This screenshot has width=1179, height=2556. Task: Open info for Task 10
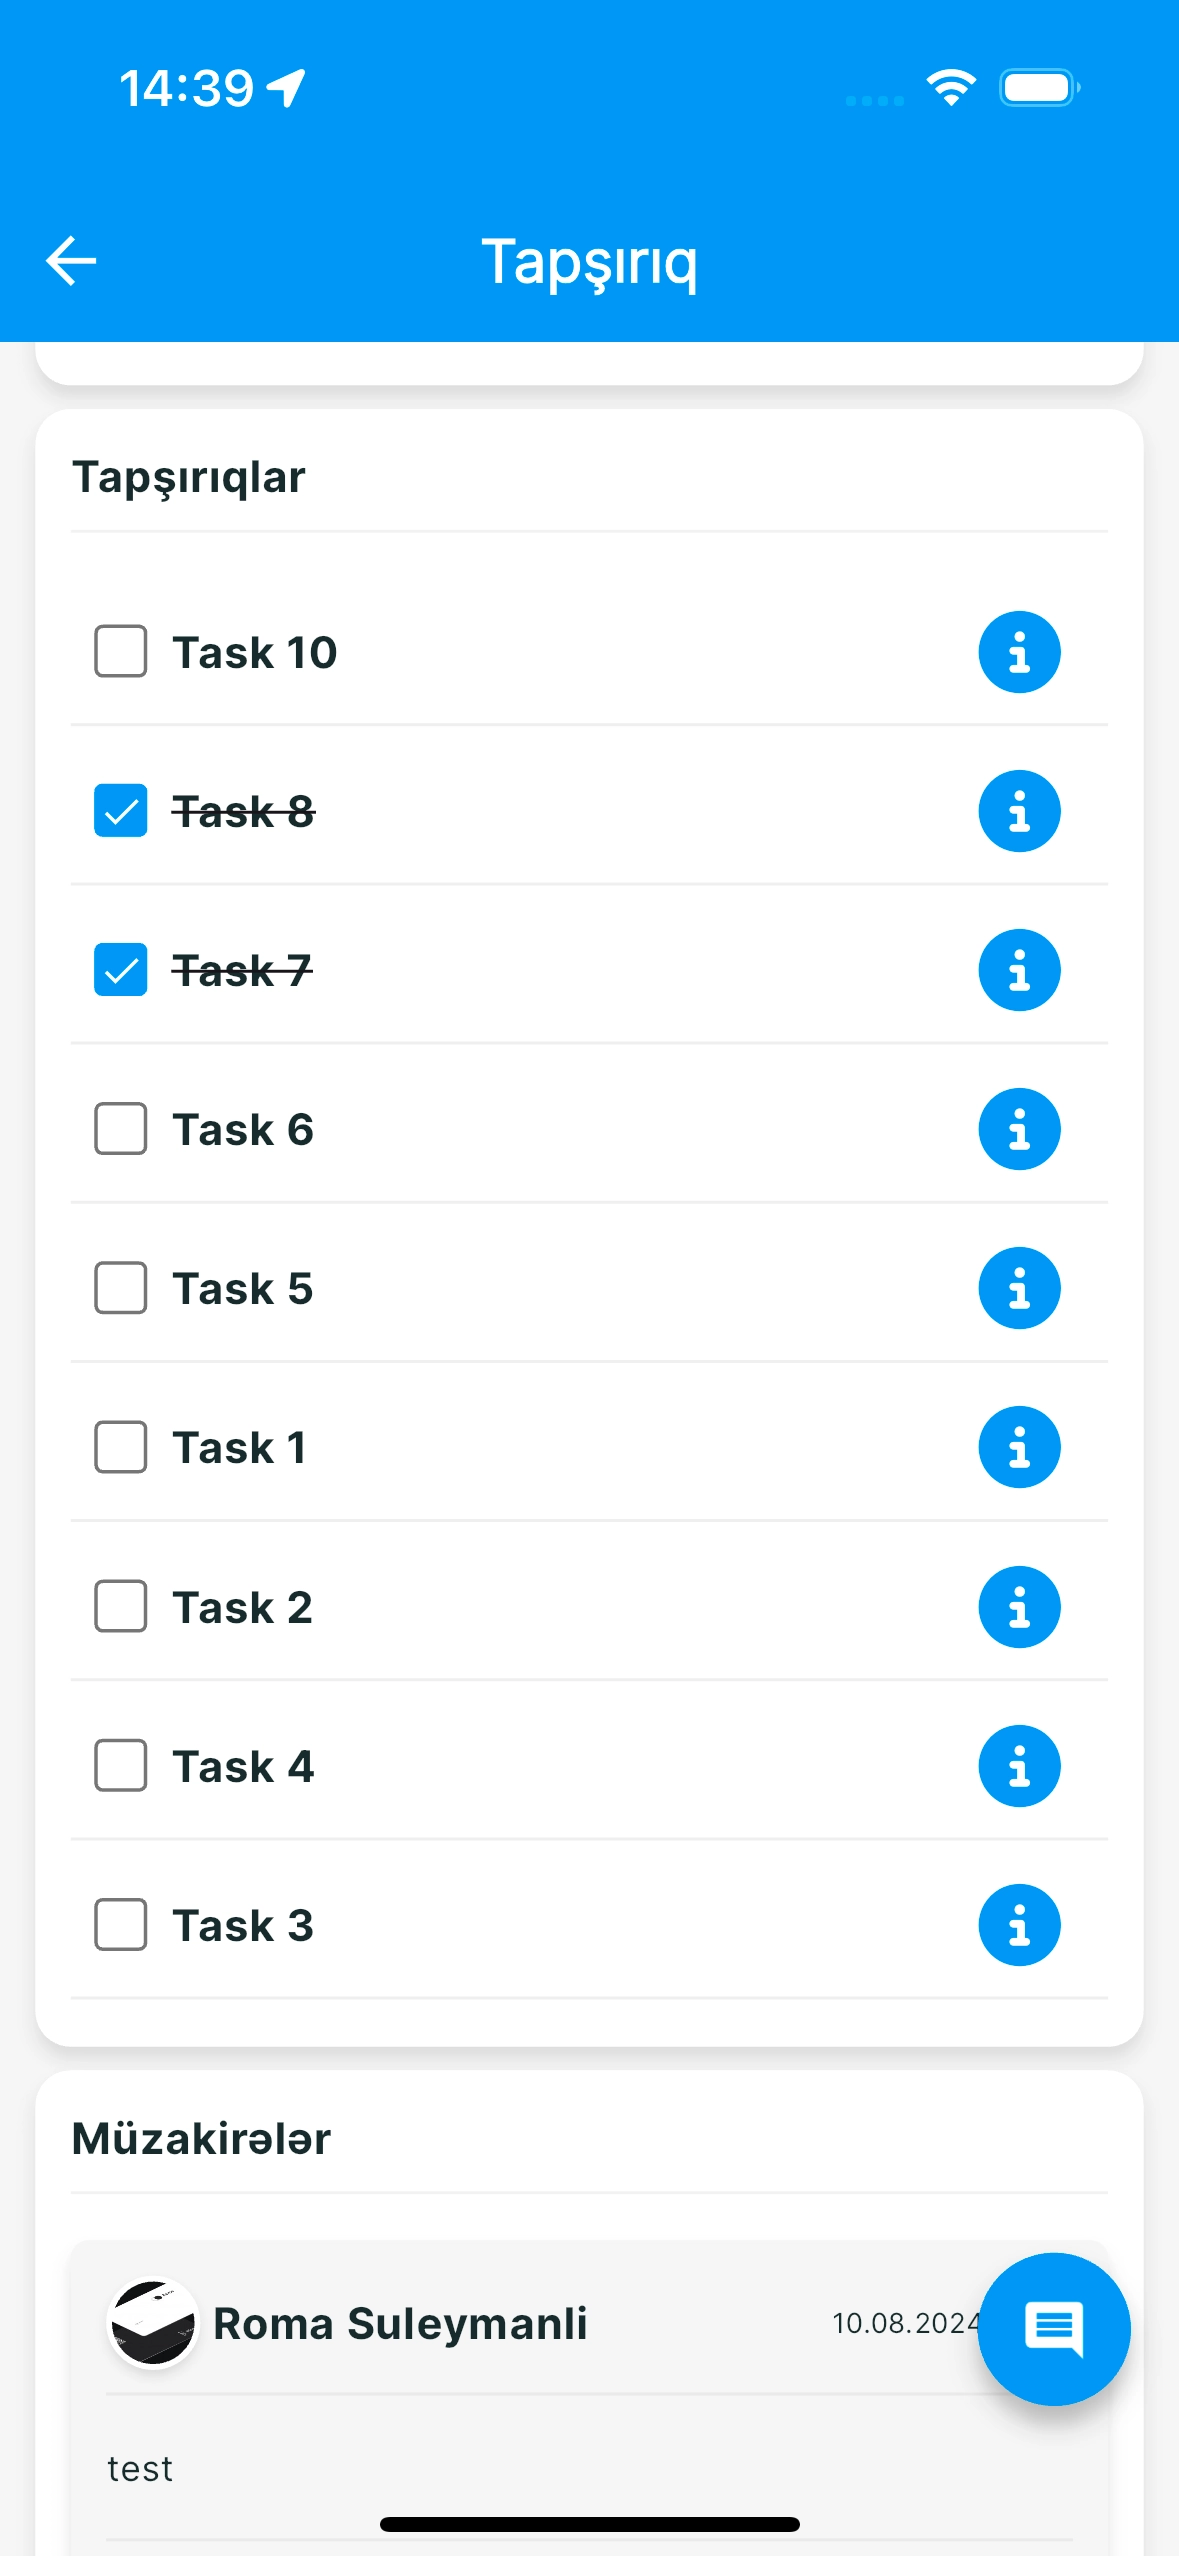coord(1018,652)
